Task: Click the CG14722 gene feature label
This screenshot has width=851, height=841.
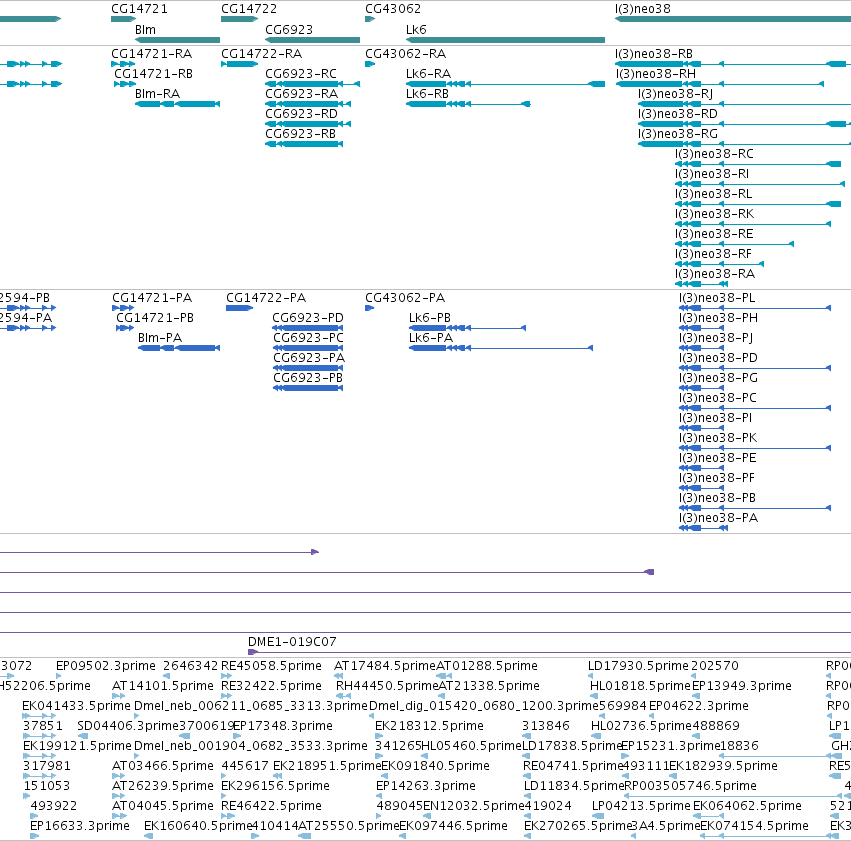Action: (249, 9)
